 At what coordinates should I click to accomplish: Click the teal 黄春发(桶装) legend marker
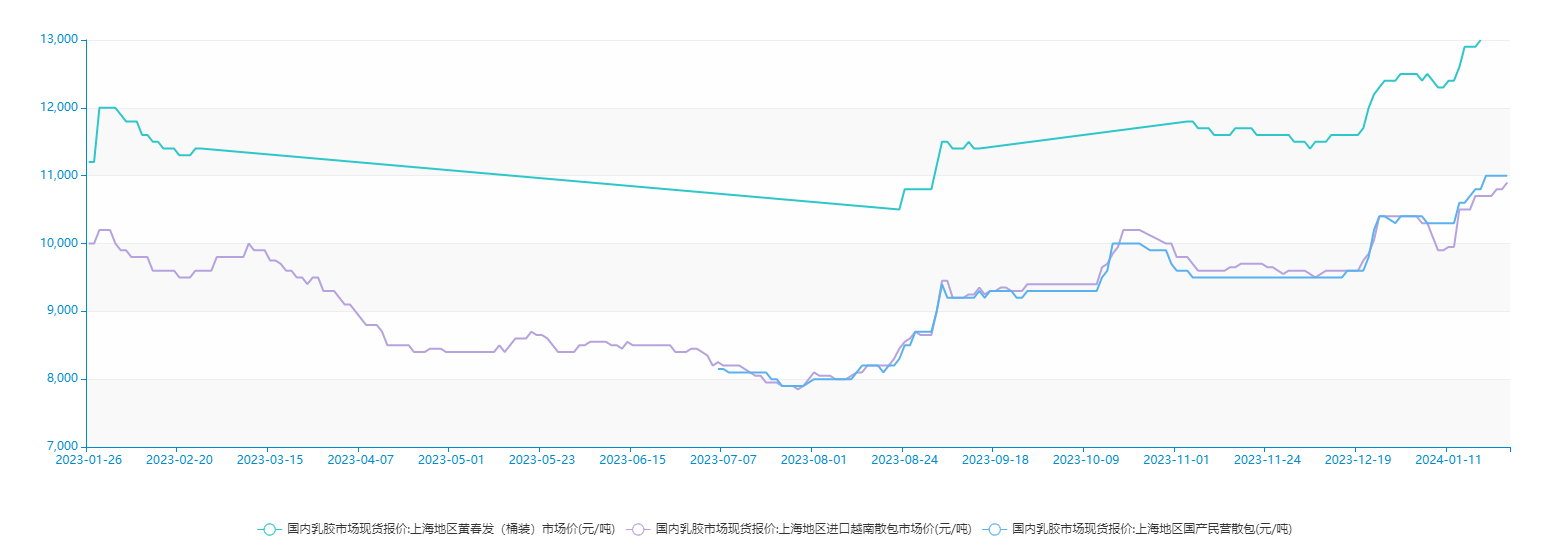[269, 529]
